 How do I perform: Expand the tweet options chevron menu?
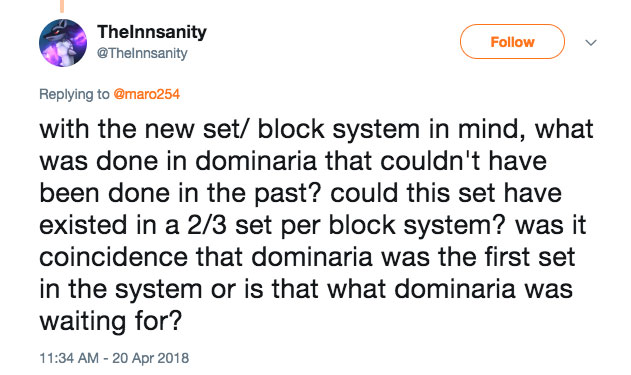[590, 42]
